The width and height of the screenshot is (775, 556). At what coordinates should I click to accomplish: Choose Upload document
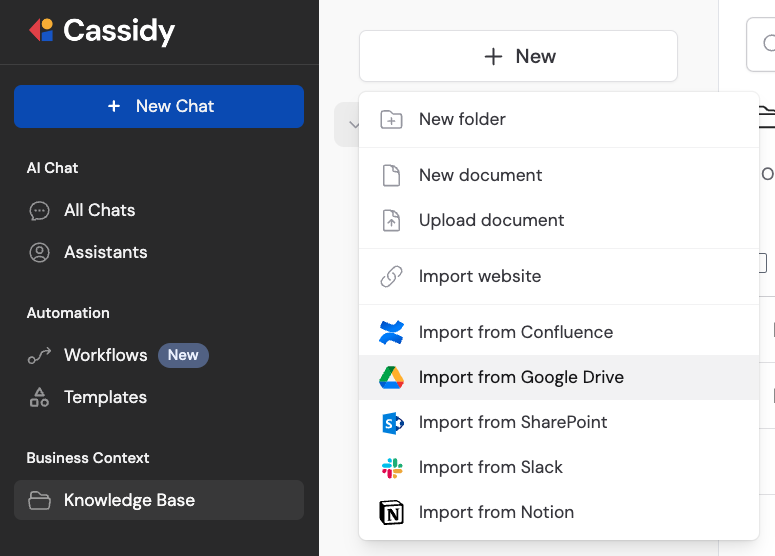click(x=559, y=220)
